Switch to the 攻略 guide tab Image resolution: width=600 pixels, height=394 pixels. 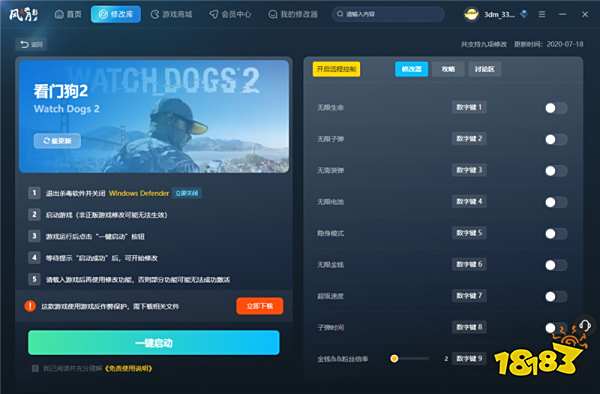pos(448,69)
